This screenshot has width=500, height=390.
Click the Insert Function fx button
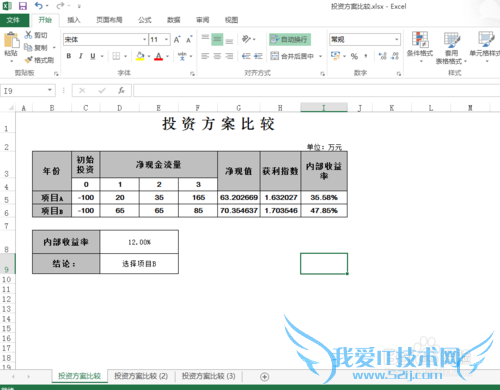(x=121, y=90)
